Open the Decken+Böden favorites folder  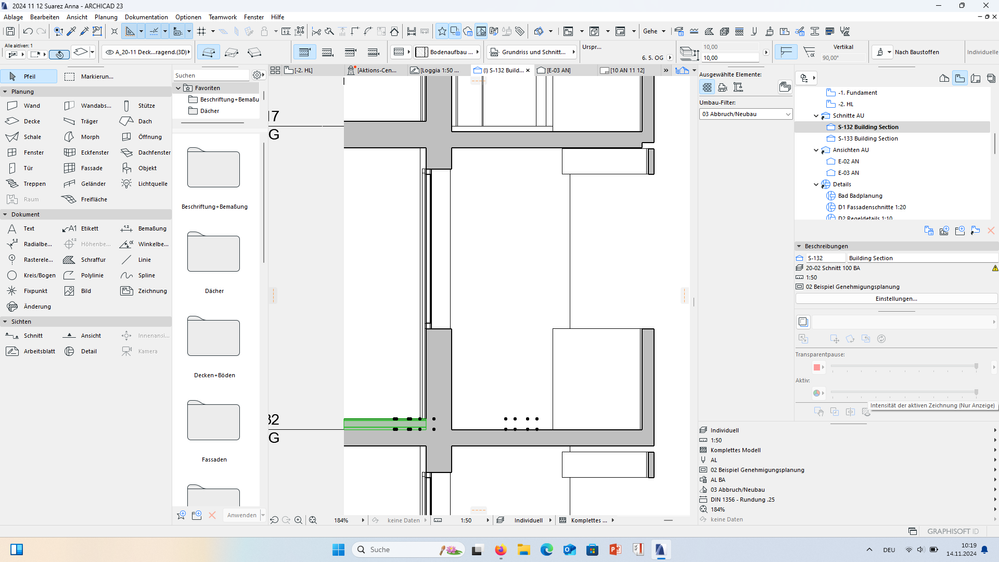[213, 337]
